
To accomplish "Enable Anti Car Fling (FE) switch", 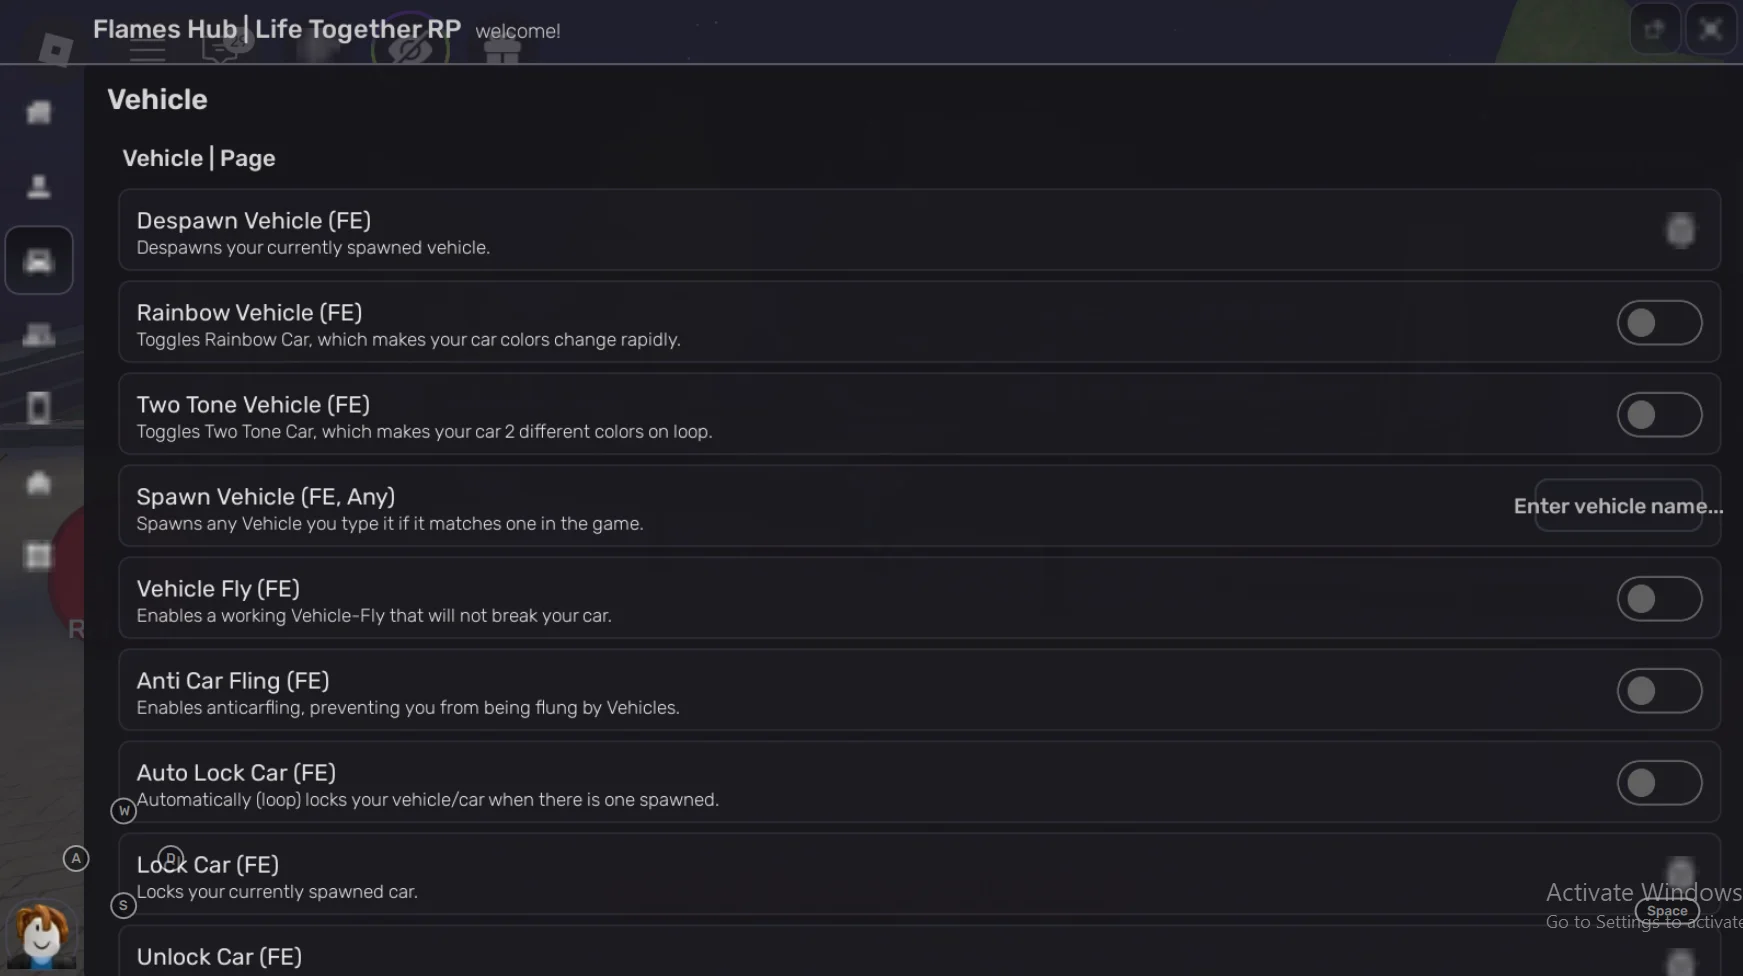I will tap(1659, 691).
